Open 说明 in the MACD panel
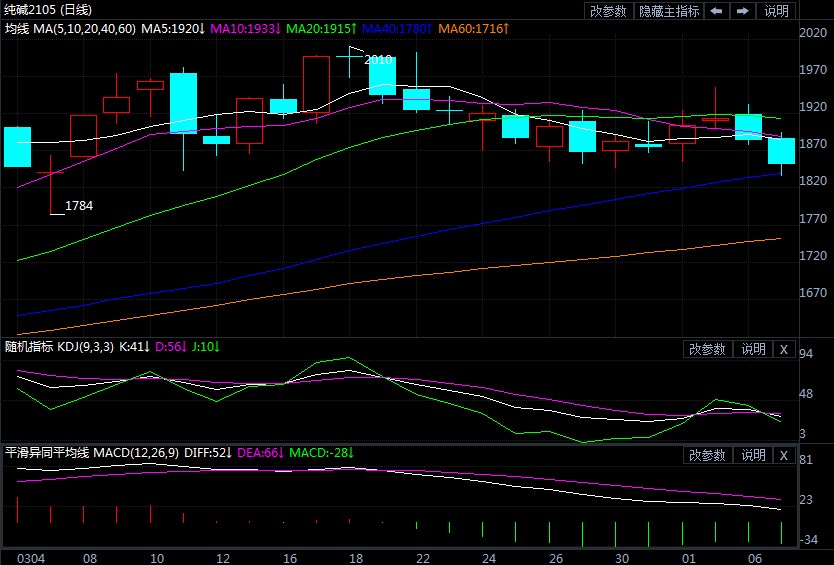Screen dimensions: 834x565 point(752,455)
